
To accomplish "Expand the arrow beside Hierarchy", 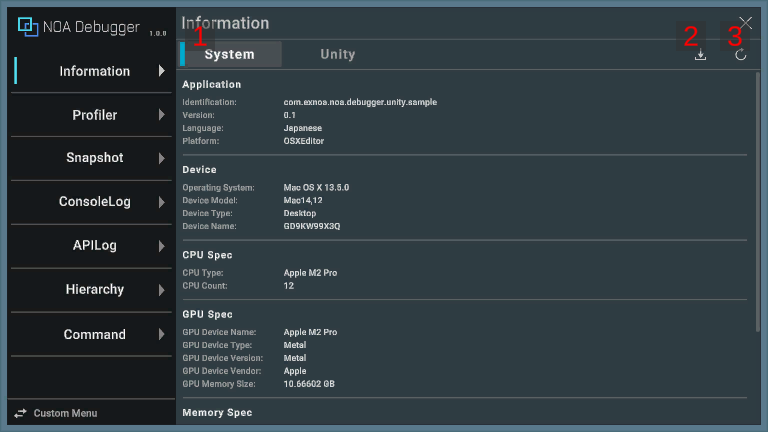I will click(162, 290).
